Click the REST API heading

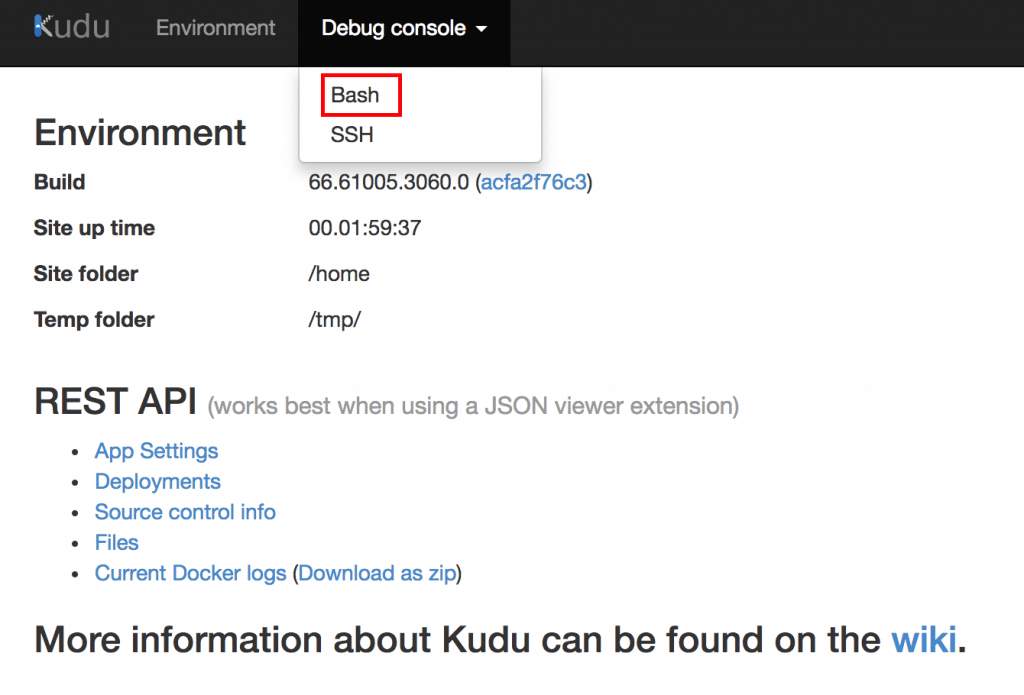pyautogui.click(x=115, y=401)
